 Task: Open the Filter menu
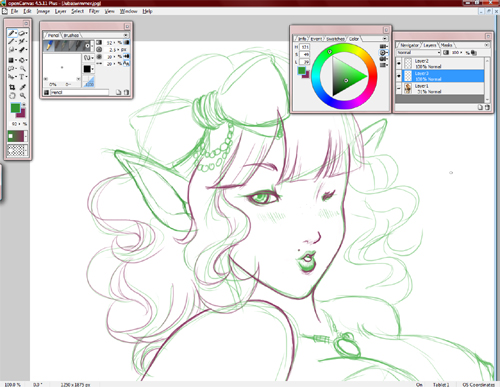tap(94, 11)
